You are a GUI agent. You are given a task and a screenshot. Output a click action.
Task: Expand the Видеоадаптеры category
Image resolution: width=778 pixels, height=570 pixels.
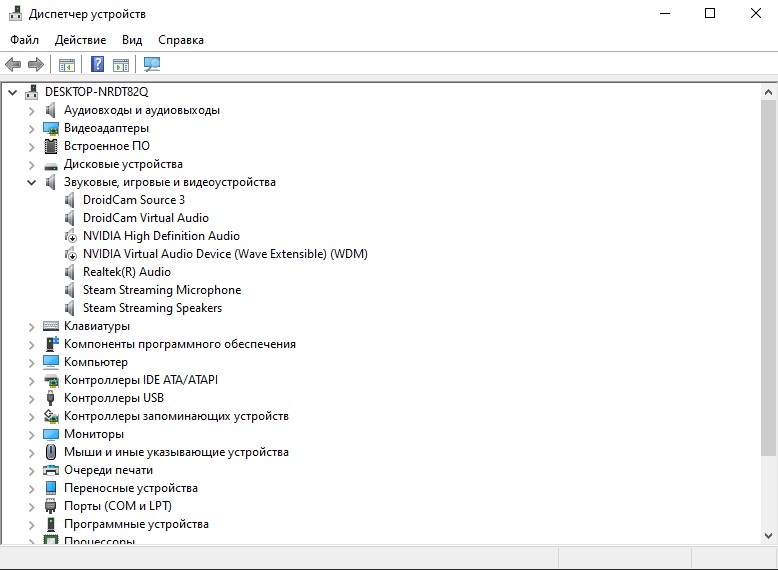(x=31, y=129)
